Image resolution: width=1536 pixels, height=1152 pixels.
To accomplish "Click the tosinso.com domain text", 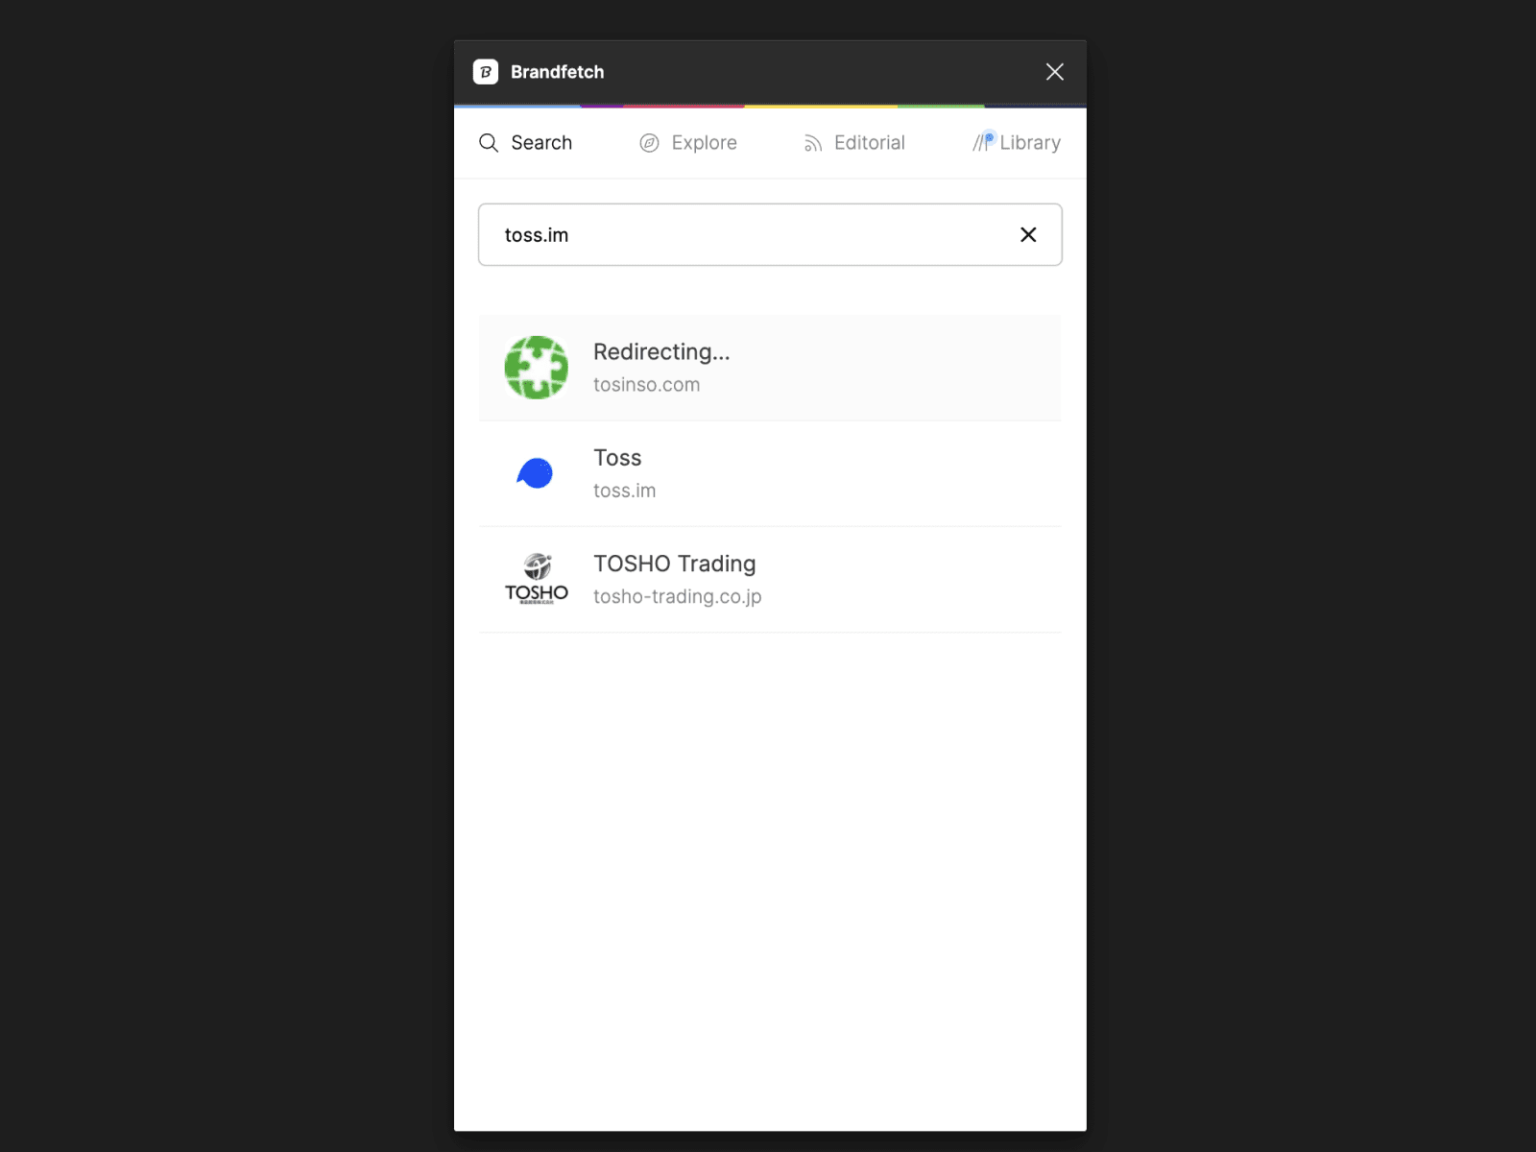I will [646, 385].
